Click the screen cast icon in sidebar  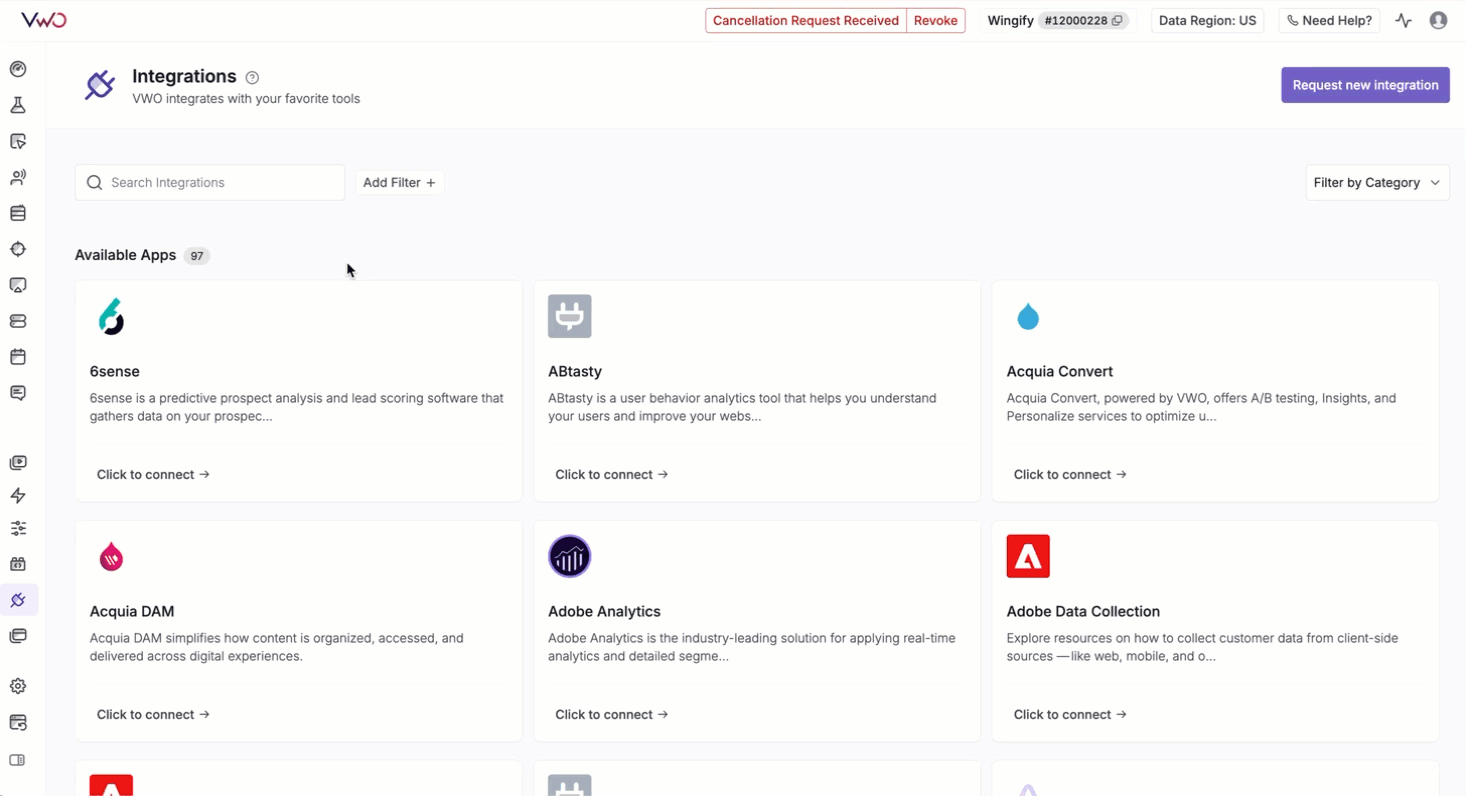point(18,285)
